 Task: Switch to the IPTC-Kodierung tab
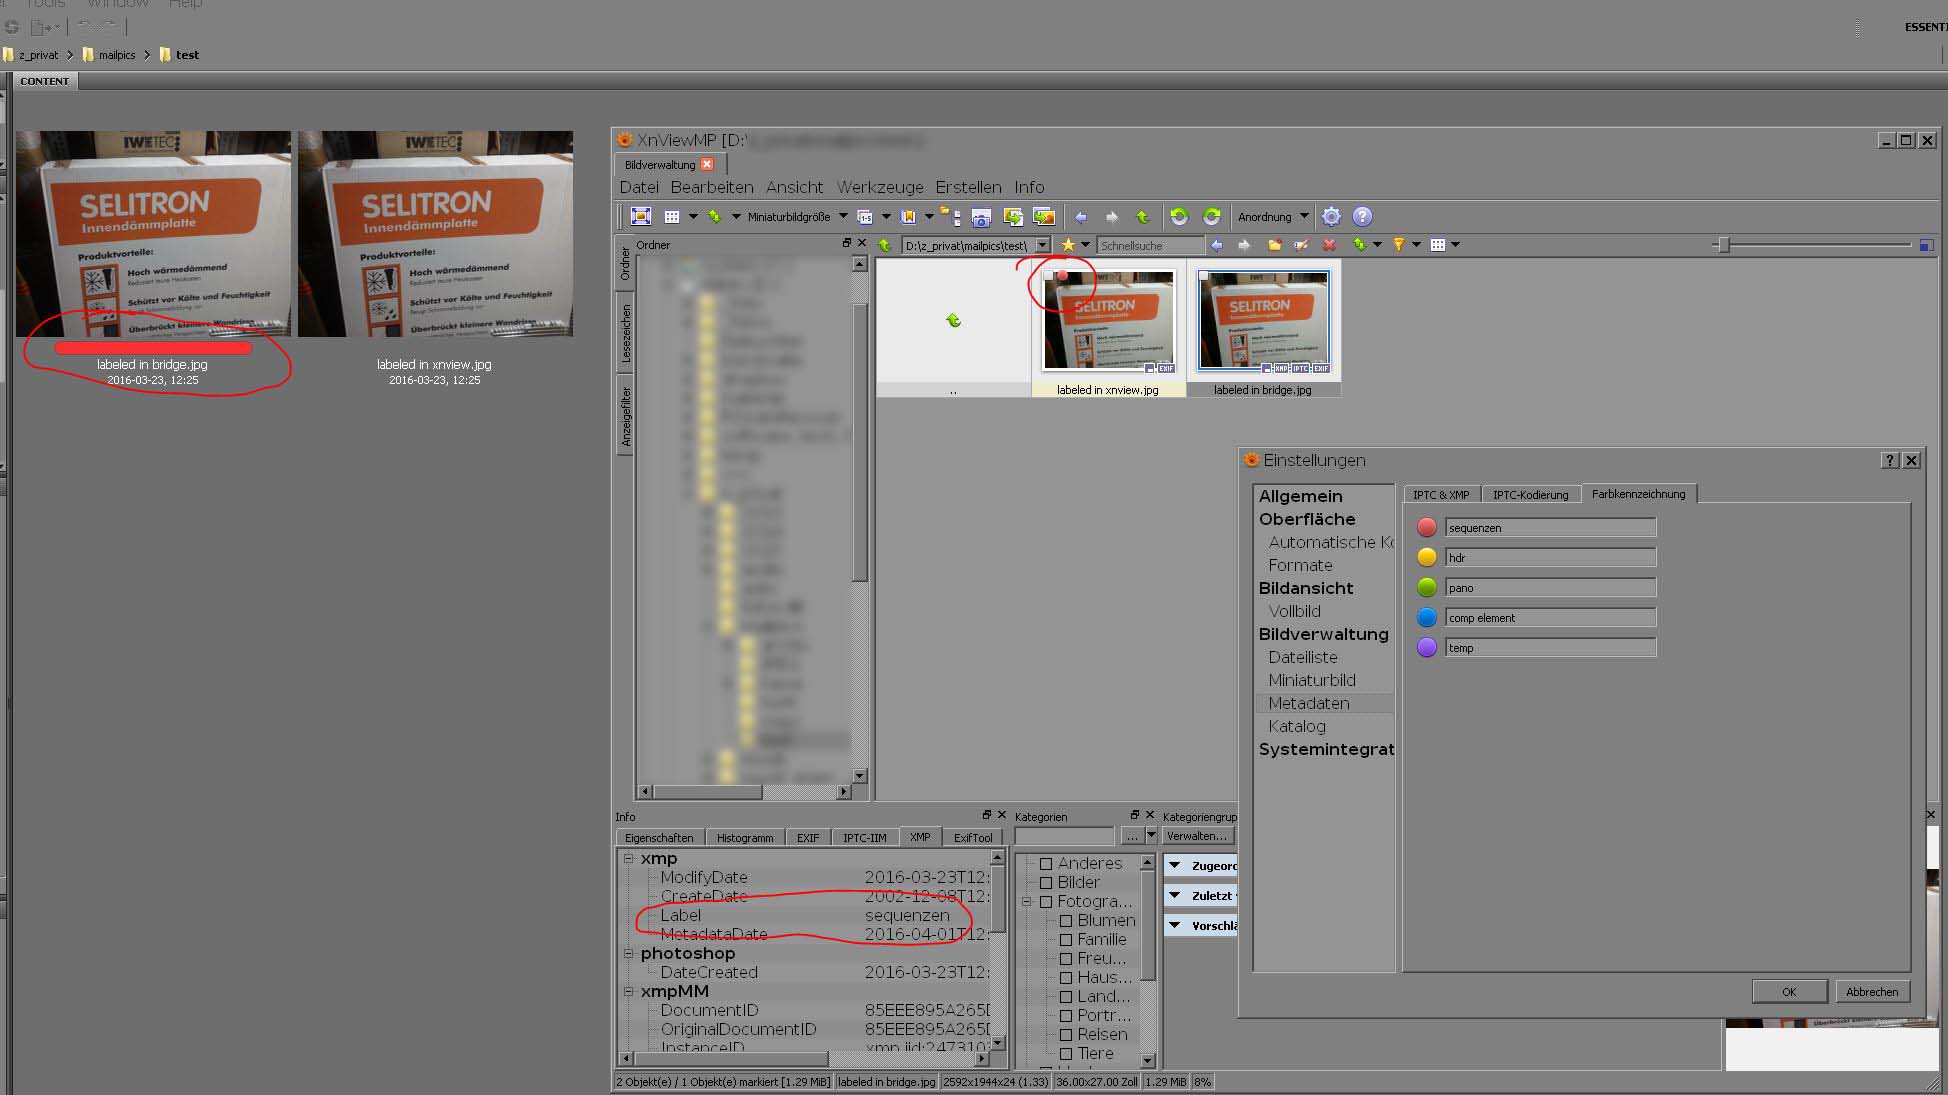point(1530,495)
